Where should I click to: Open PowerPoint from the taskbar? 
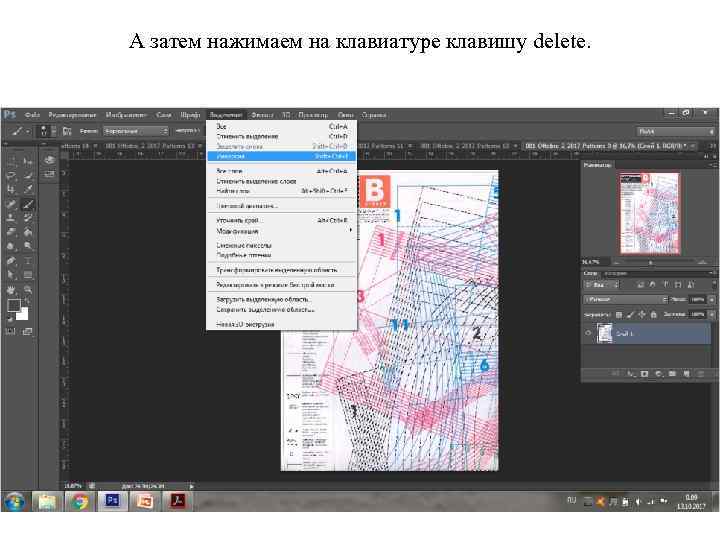(x=144, y=498)
